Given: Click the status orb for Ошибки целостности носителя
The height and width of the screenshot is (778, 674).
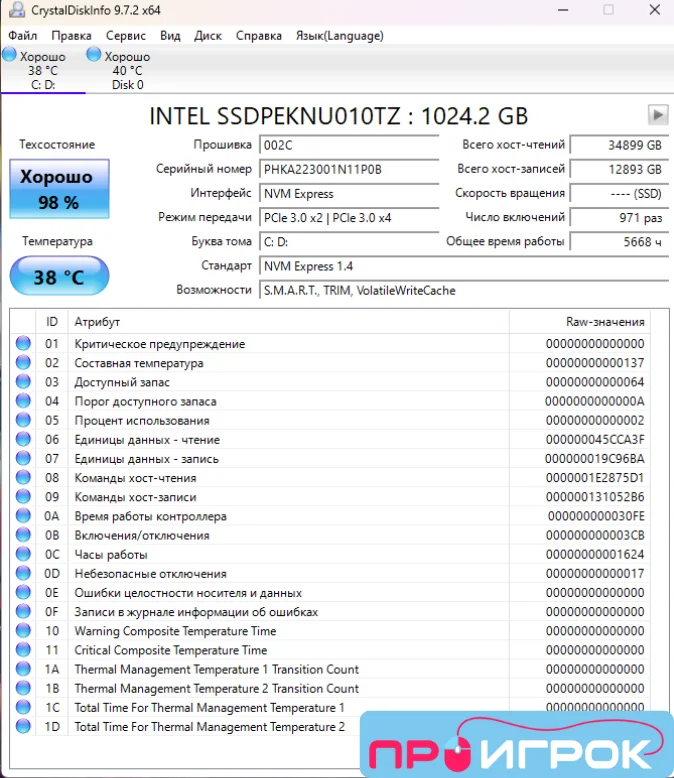Looking at the screenshot, I should tap(23, 592).
